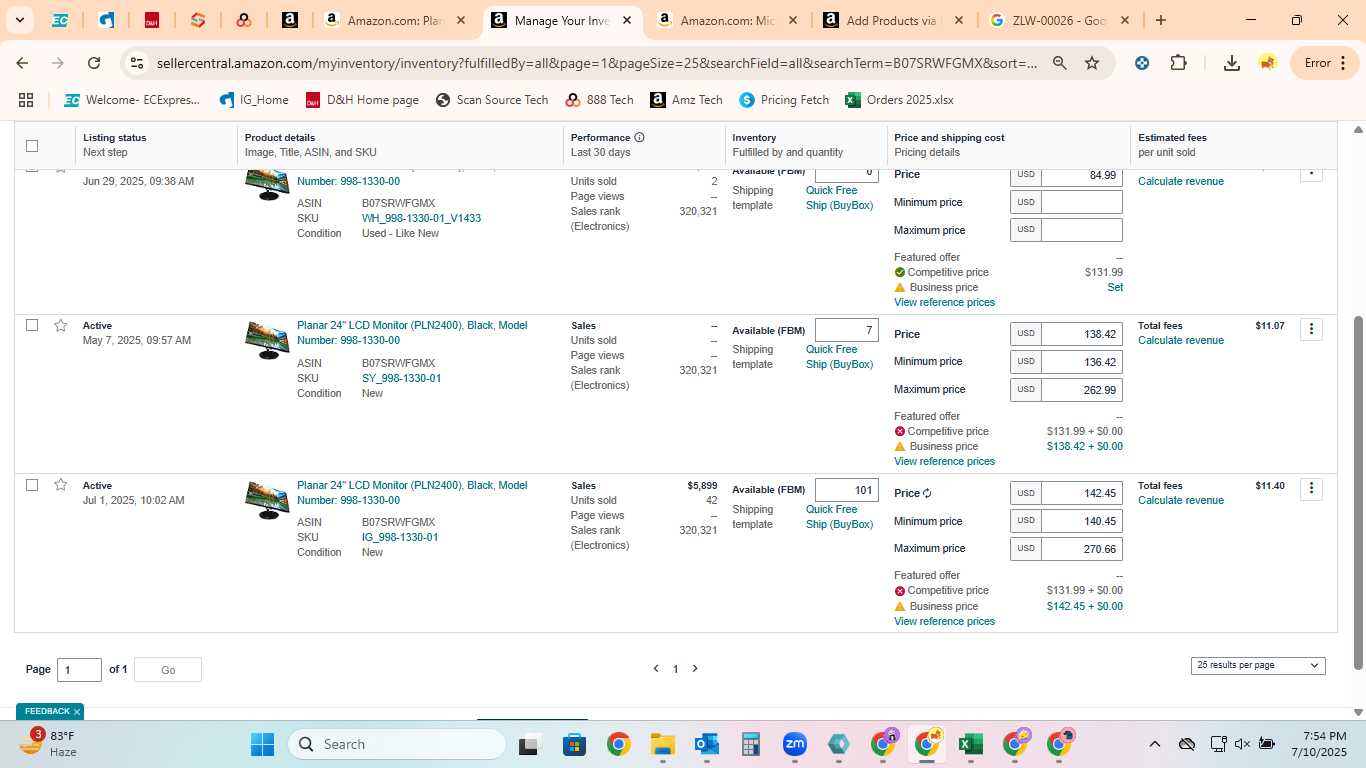Open SKU link SY_998-1330-01

click(x=401, y=378)
